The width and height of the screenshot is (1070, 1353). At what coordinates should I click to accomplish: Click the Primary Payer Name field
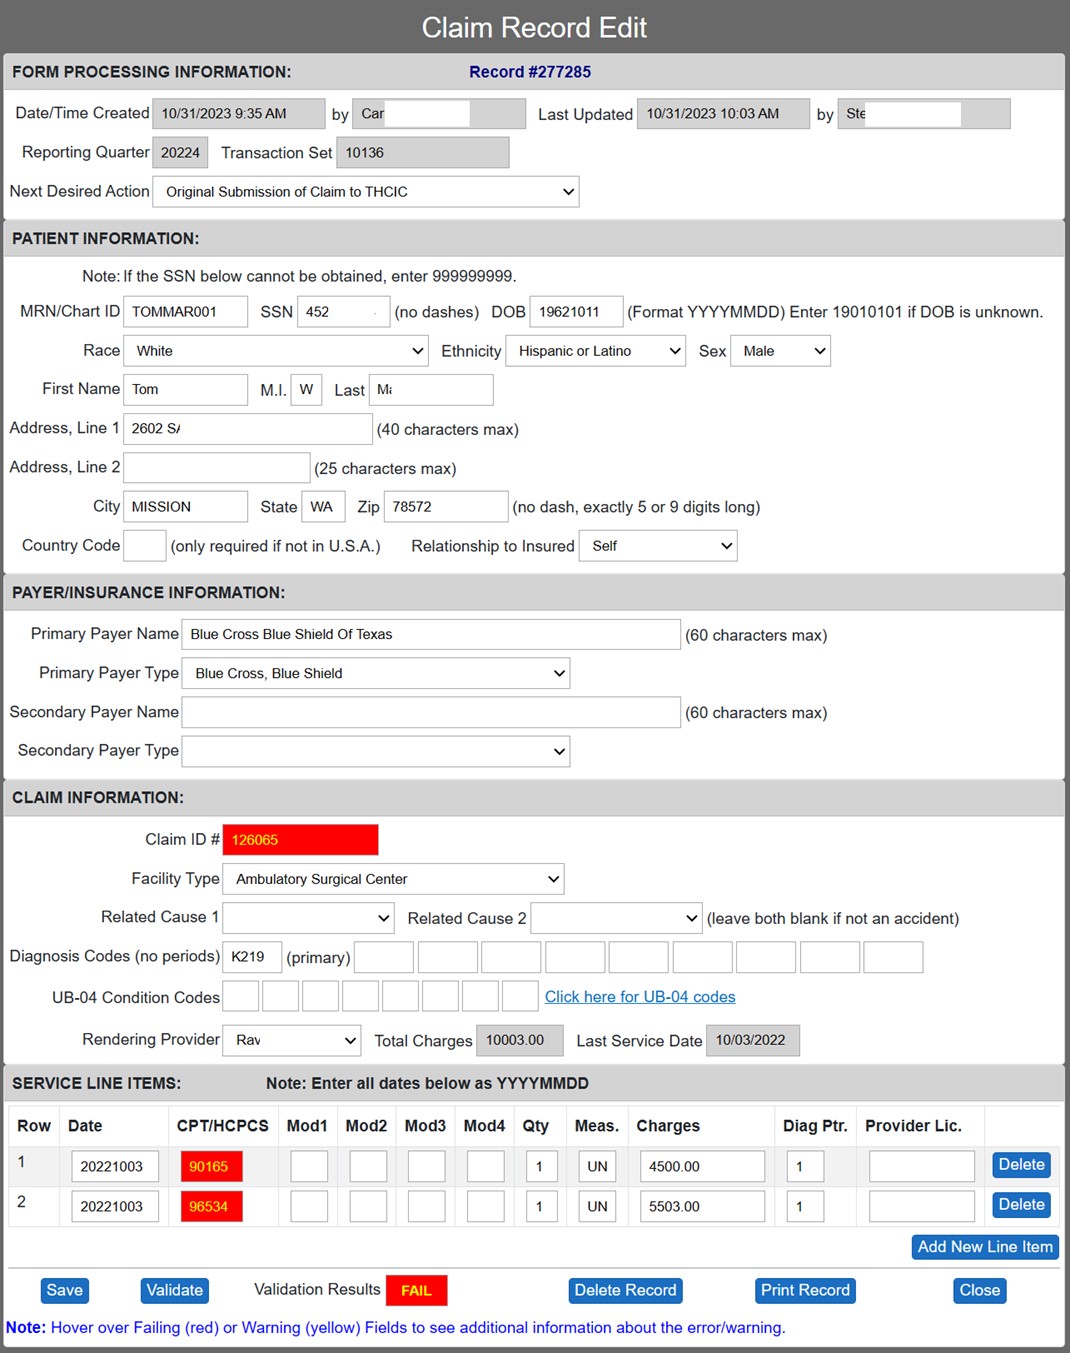point(431,635)
